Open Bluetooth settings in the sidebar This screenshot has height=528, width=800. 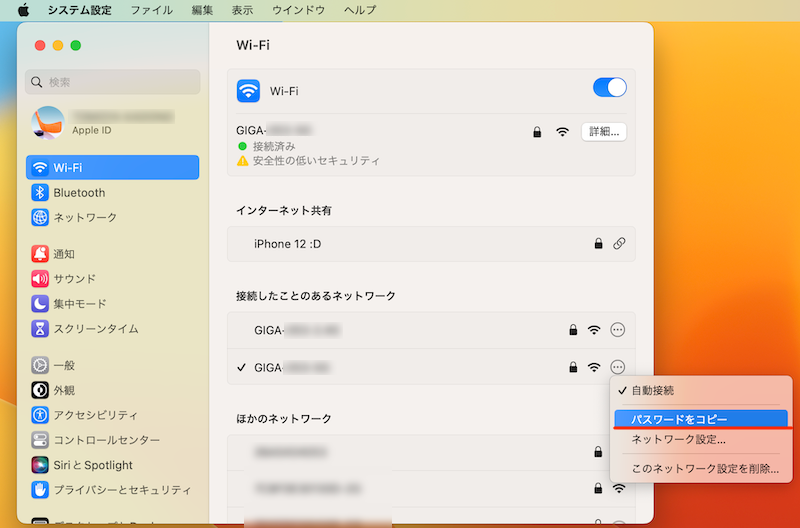[x=79, y=193]
